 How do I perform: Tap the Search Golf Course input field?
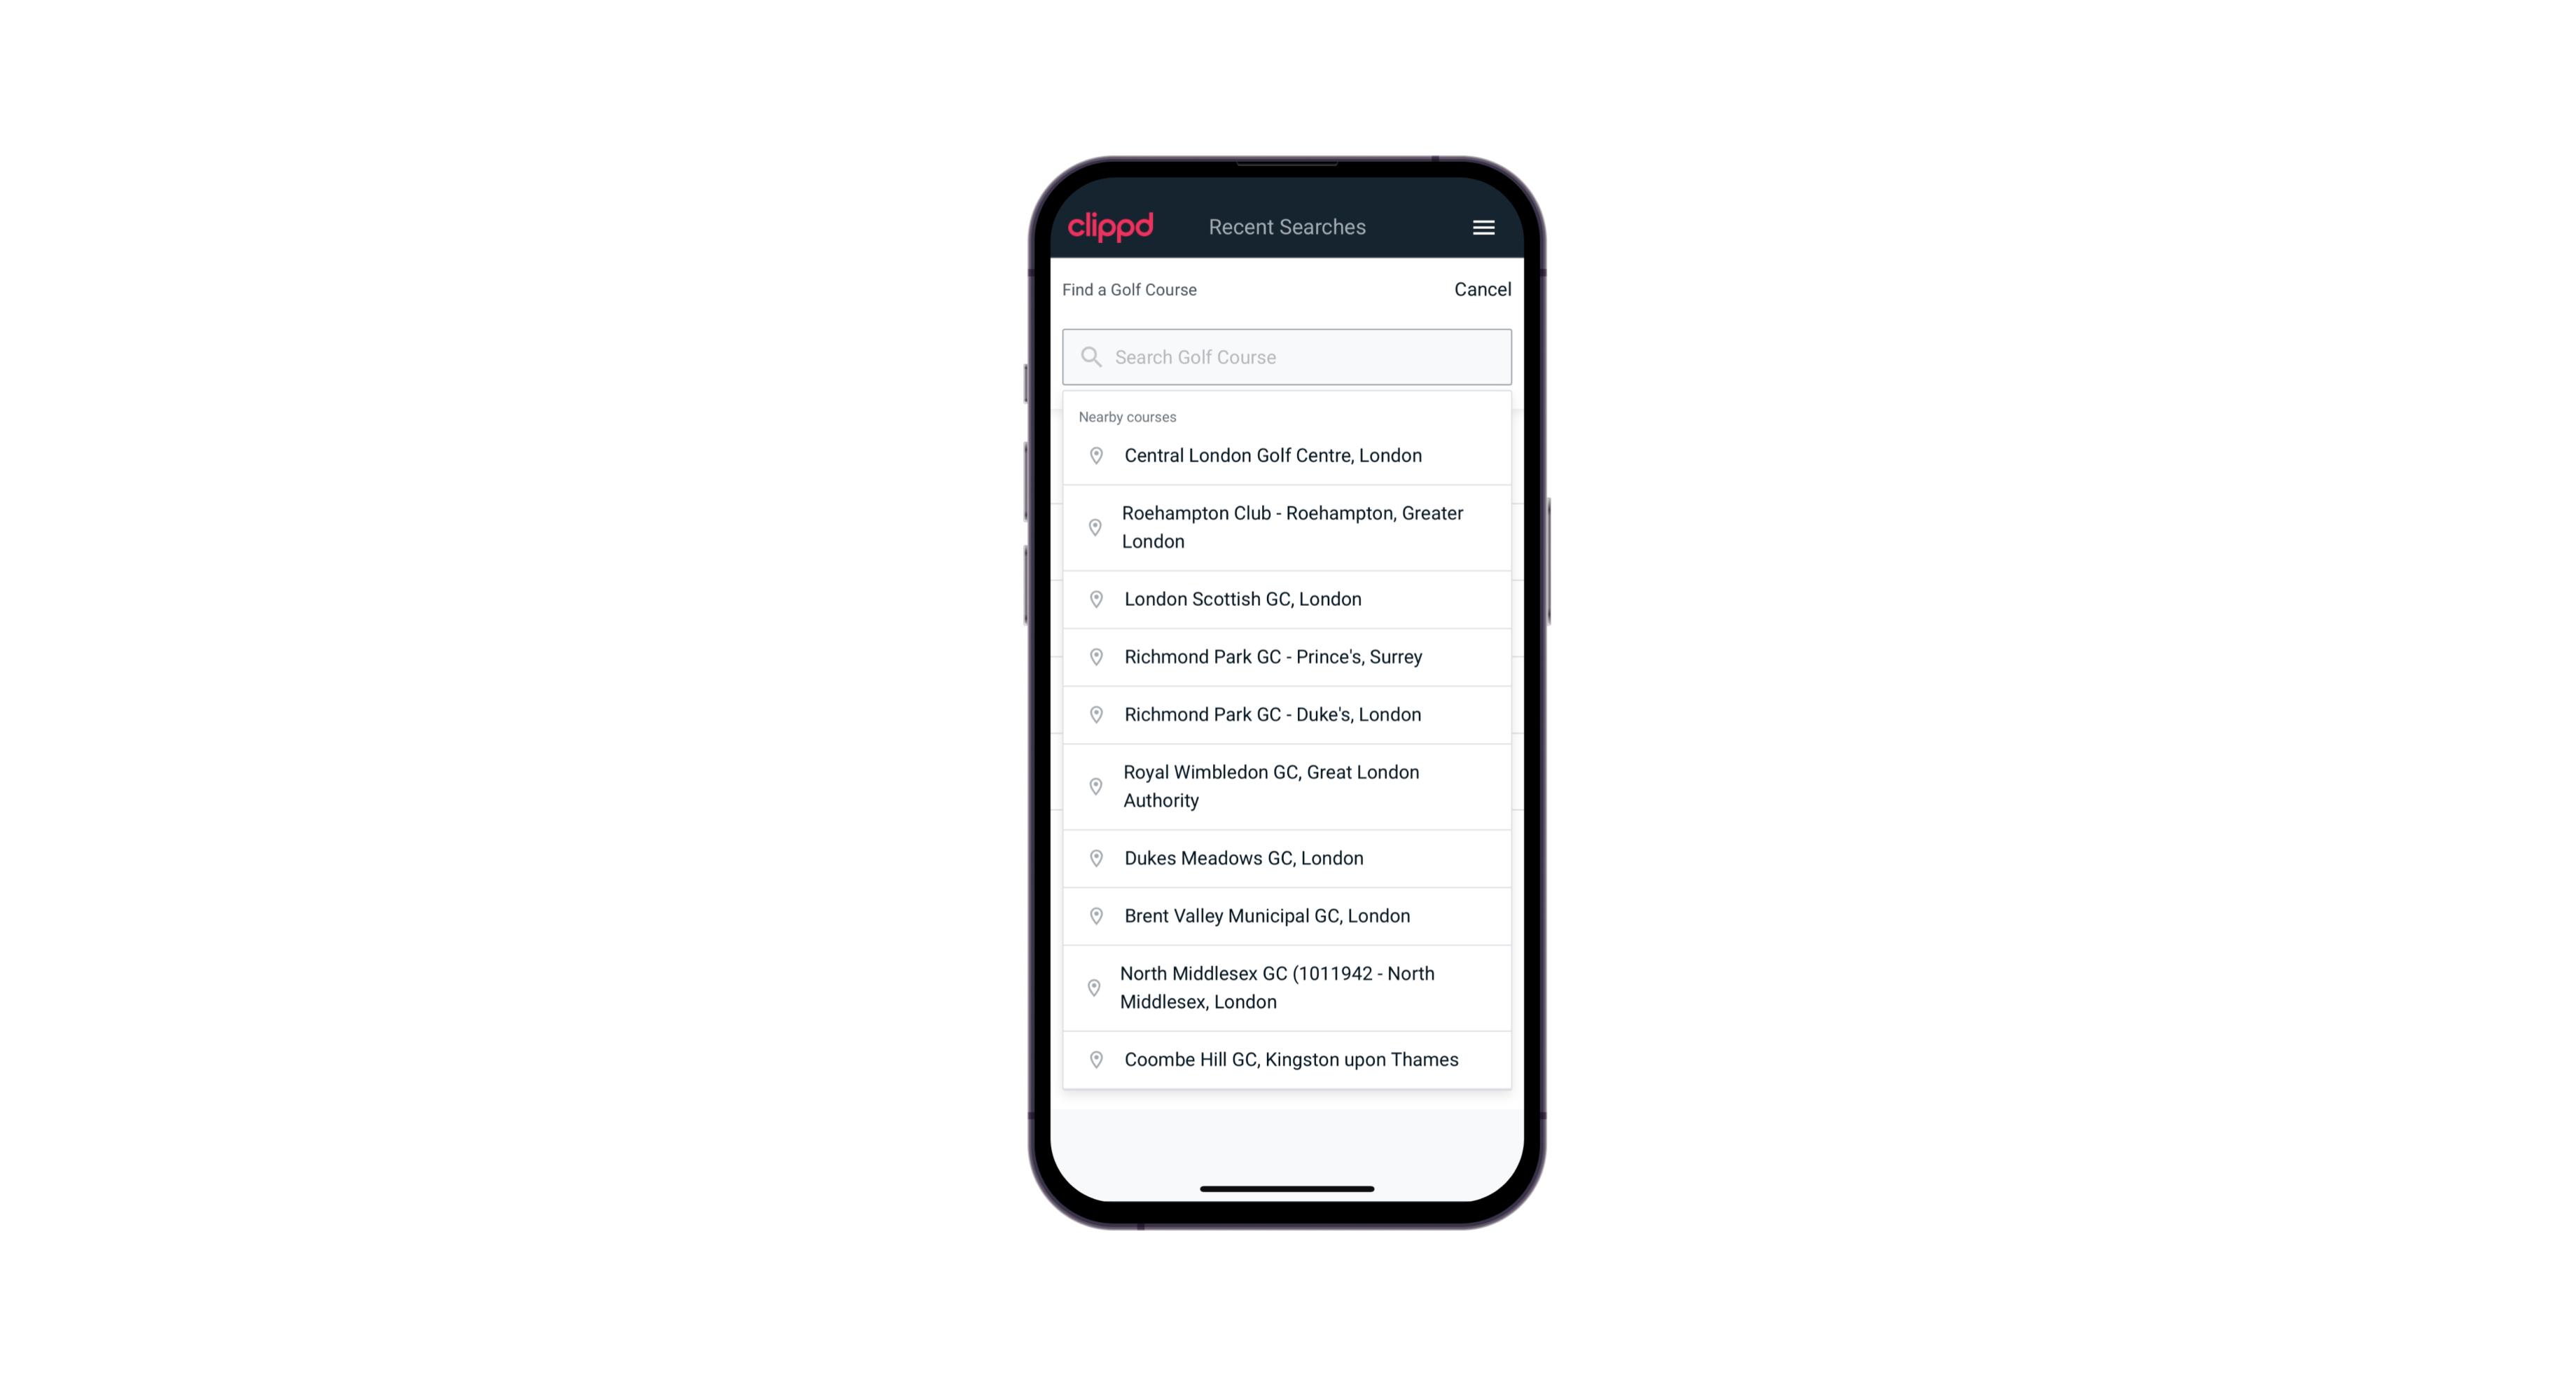pyautogui.click(x=1288, y=356)
